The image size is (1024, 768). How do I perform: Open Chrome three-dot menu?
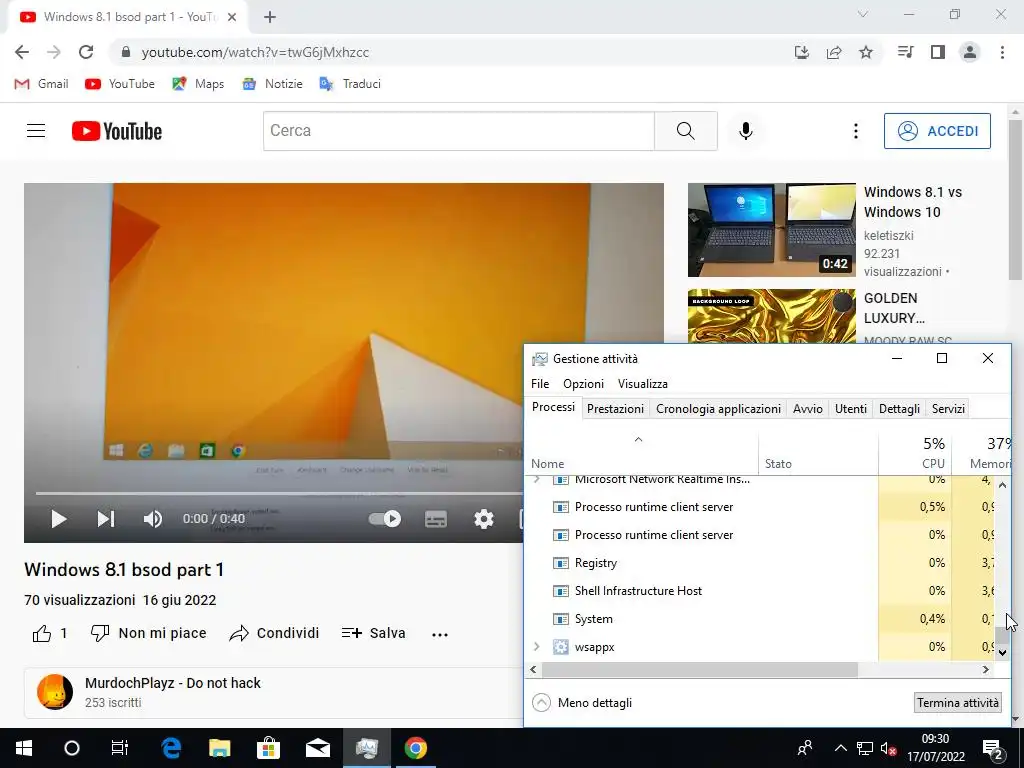(1002, 52)
